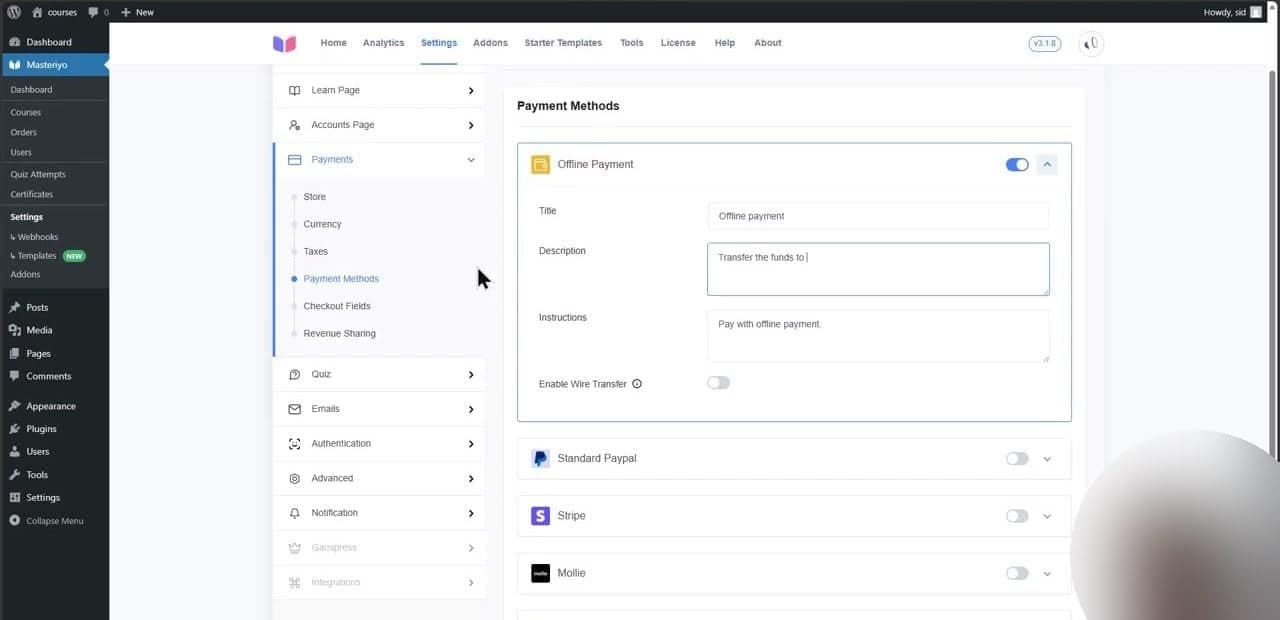
Task: Expand the Accounts Page settings section
Action: tap(379, 125)
